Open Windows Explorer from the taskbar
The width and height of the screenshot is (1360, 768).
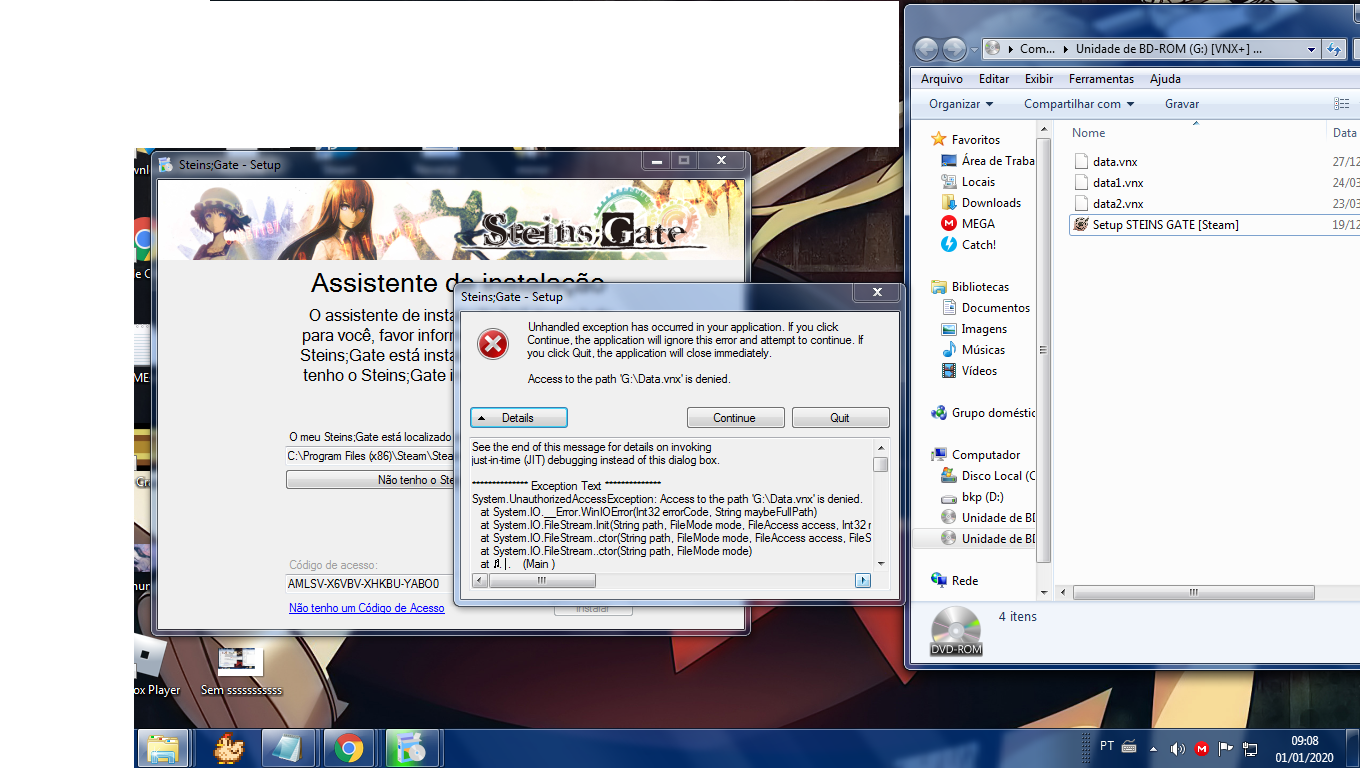(x=164, y=748)
